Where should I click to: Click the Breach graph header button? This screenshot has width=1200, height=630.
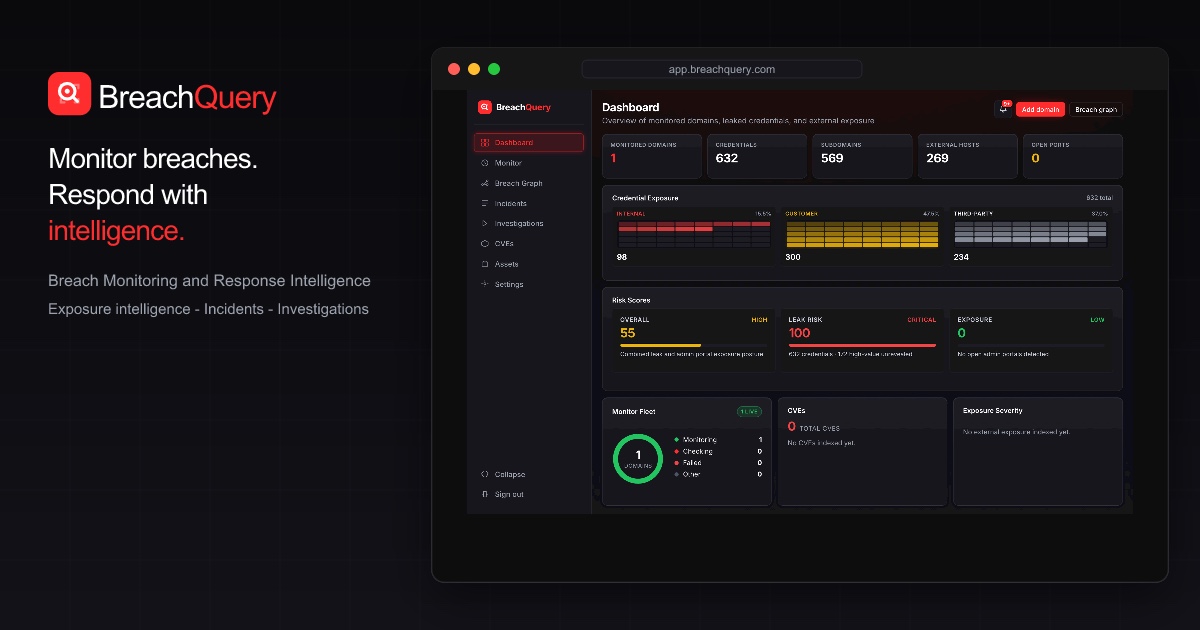1096,109
